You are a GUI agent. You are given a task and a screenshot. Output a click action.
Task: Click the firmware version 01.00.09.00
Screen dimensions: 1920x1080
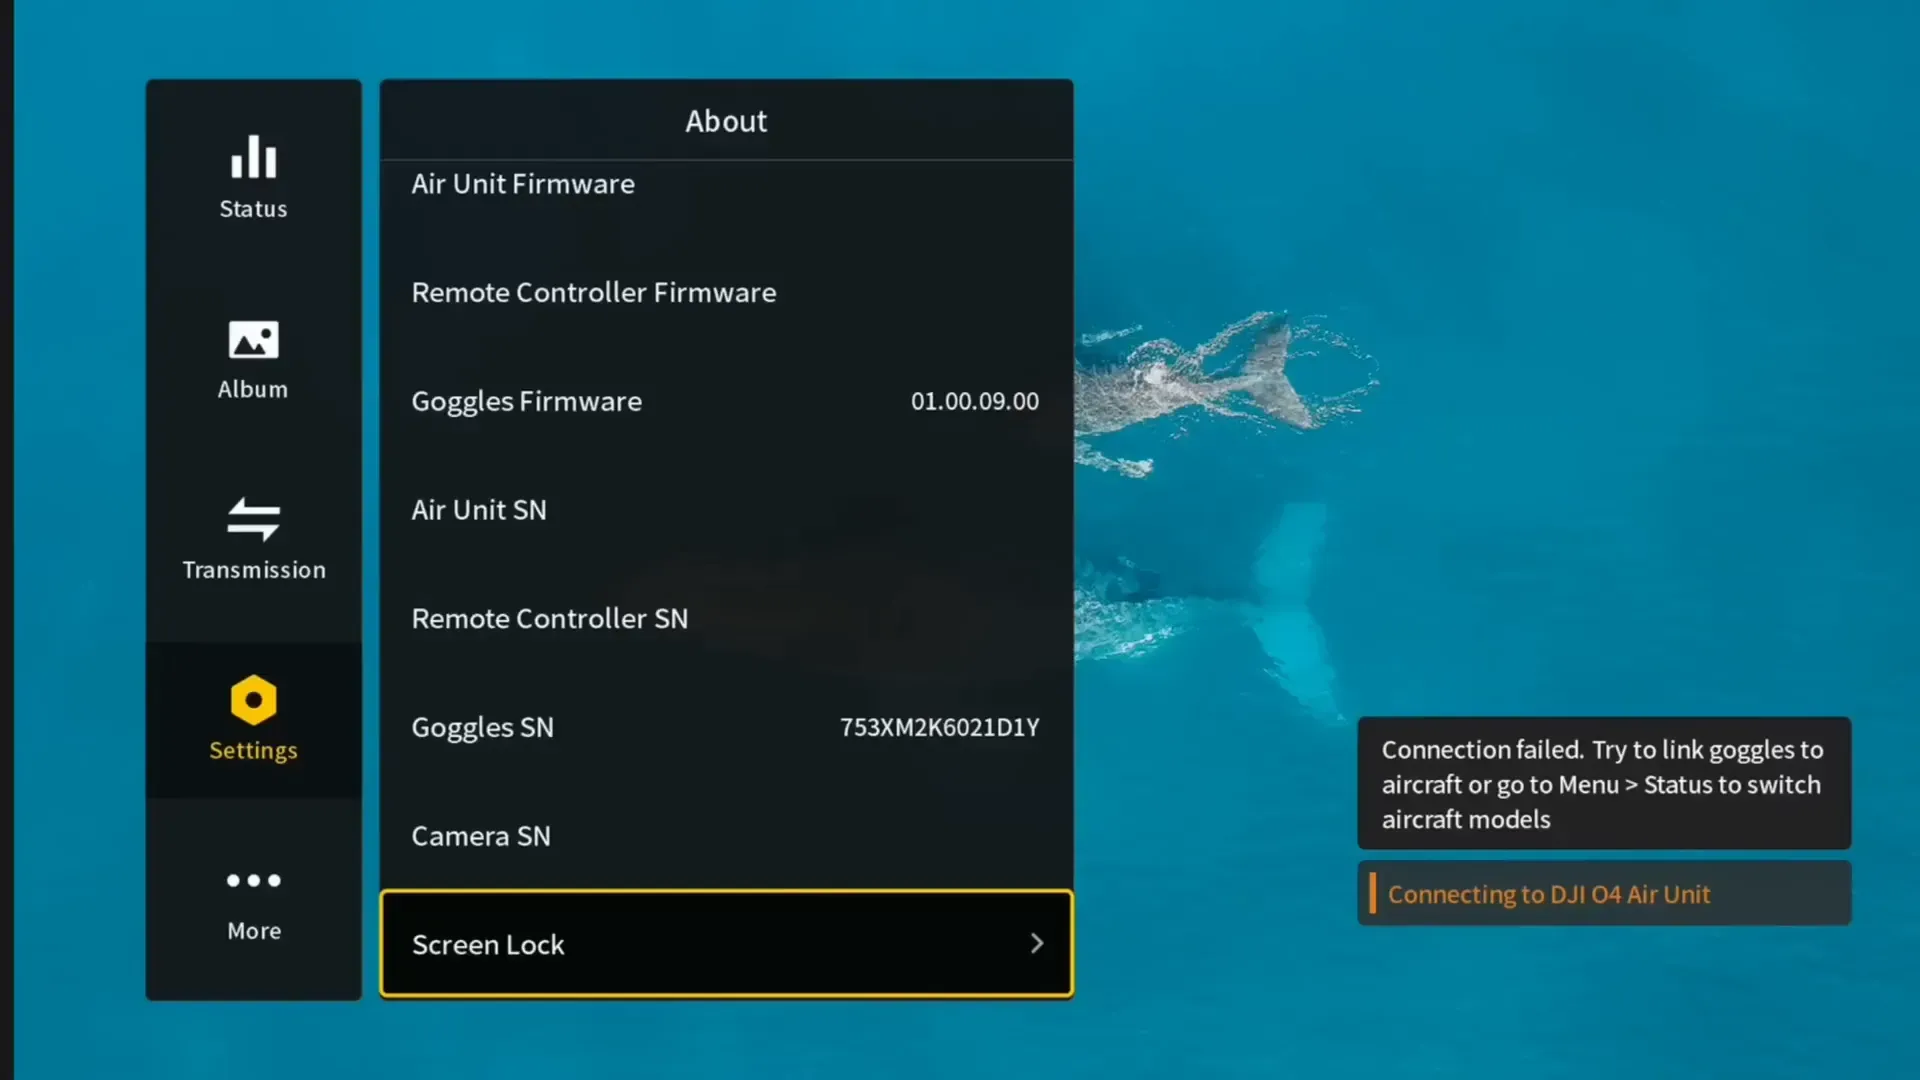coord(975,401)
